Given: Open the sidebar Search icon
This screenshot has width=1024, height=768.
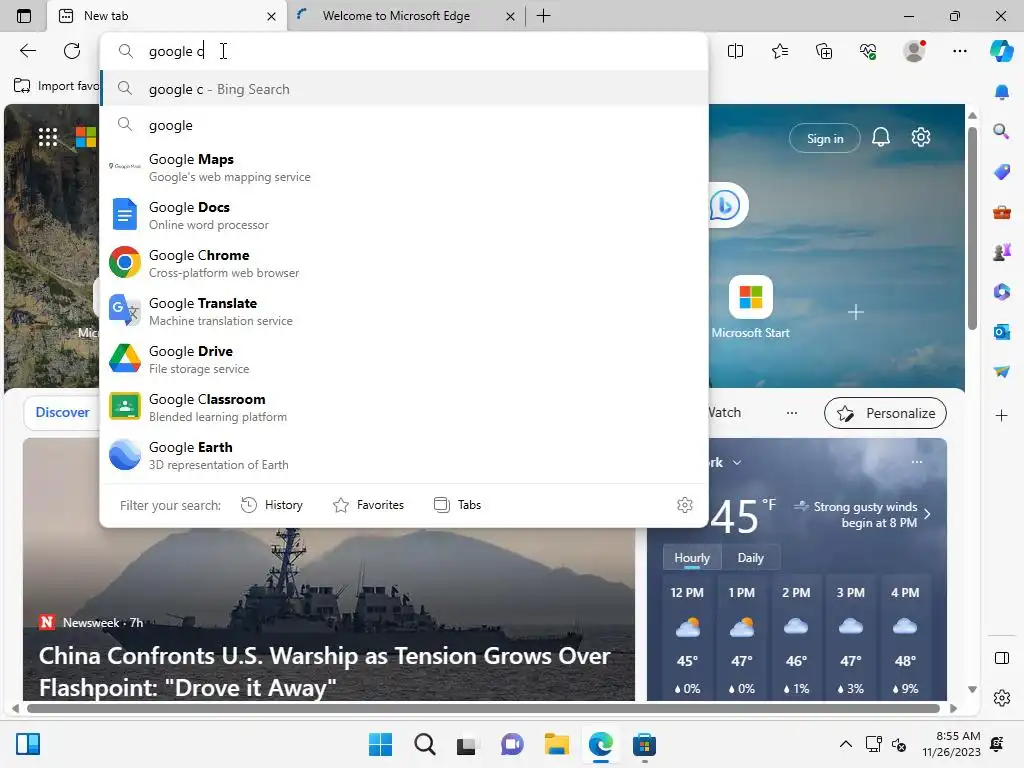Looking at the screenshot, I should pos(1002,132).
